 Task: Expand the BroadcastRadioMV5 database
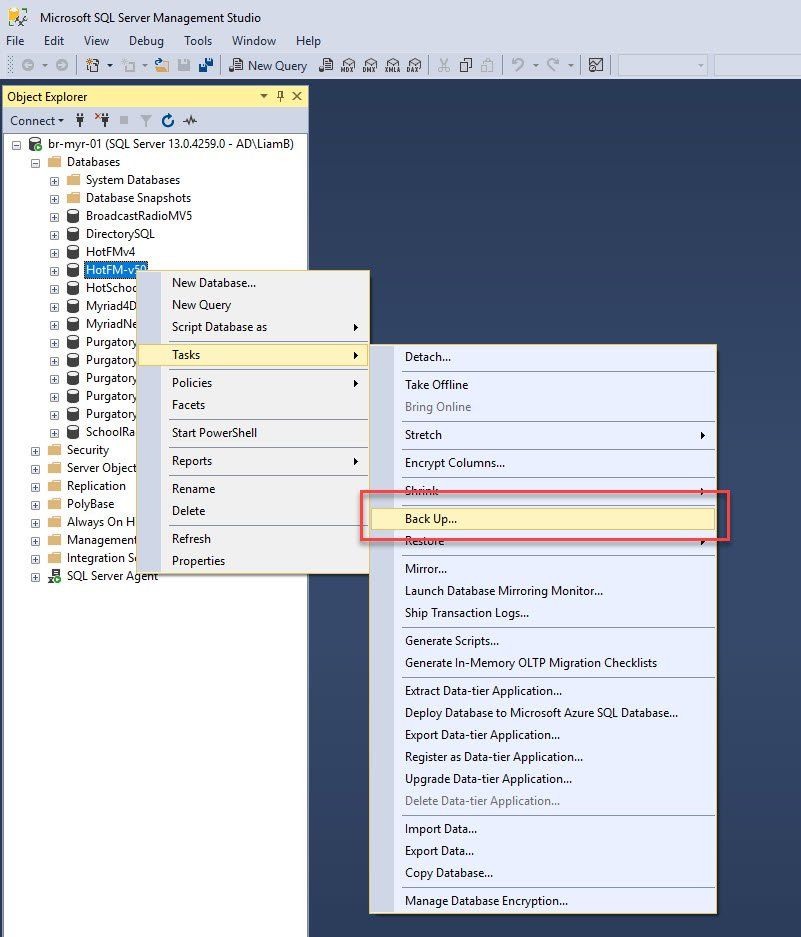(x=54, y=217)
